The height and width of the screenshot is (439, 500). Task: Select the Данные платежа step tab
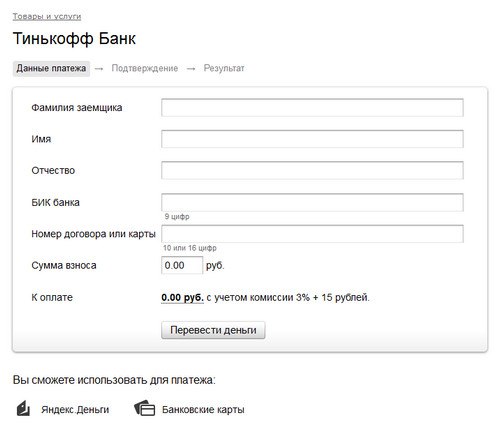(x=51, y=69)
